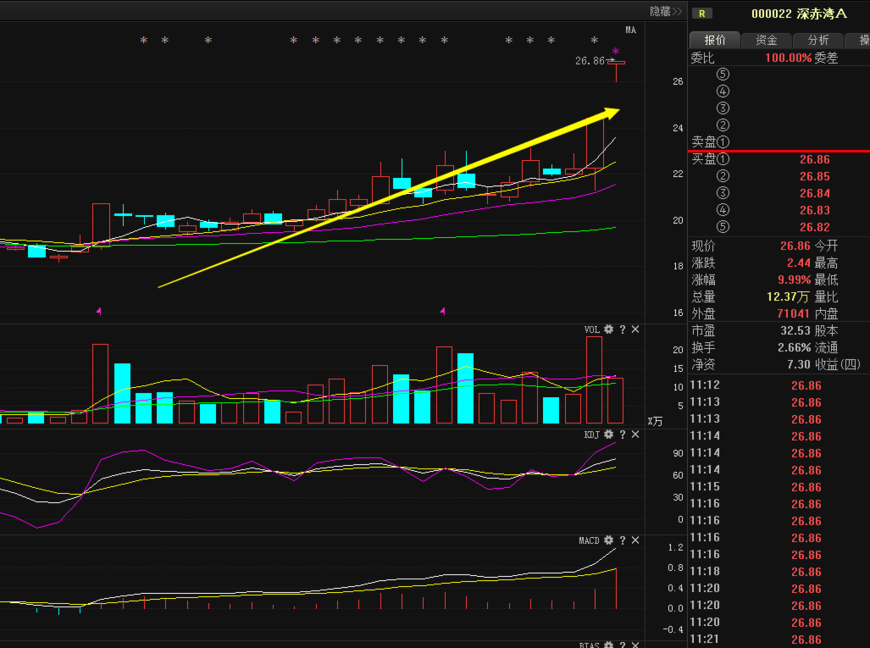Select the sell level ⑤ row

click(779, 74)
